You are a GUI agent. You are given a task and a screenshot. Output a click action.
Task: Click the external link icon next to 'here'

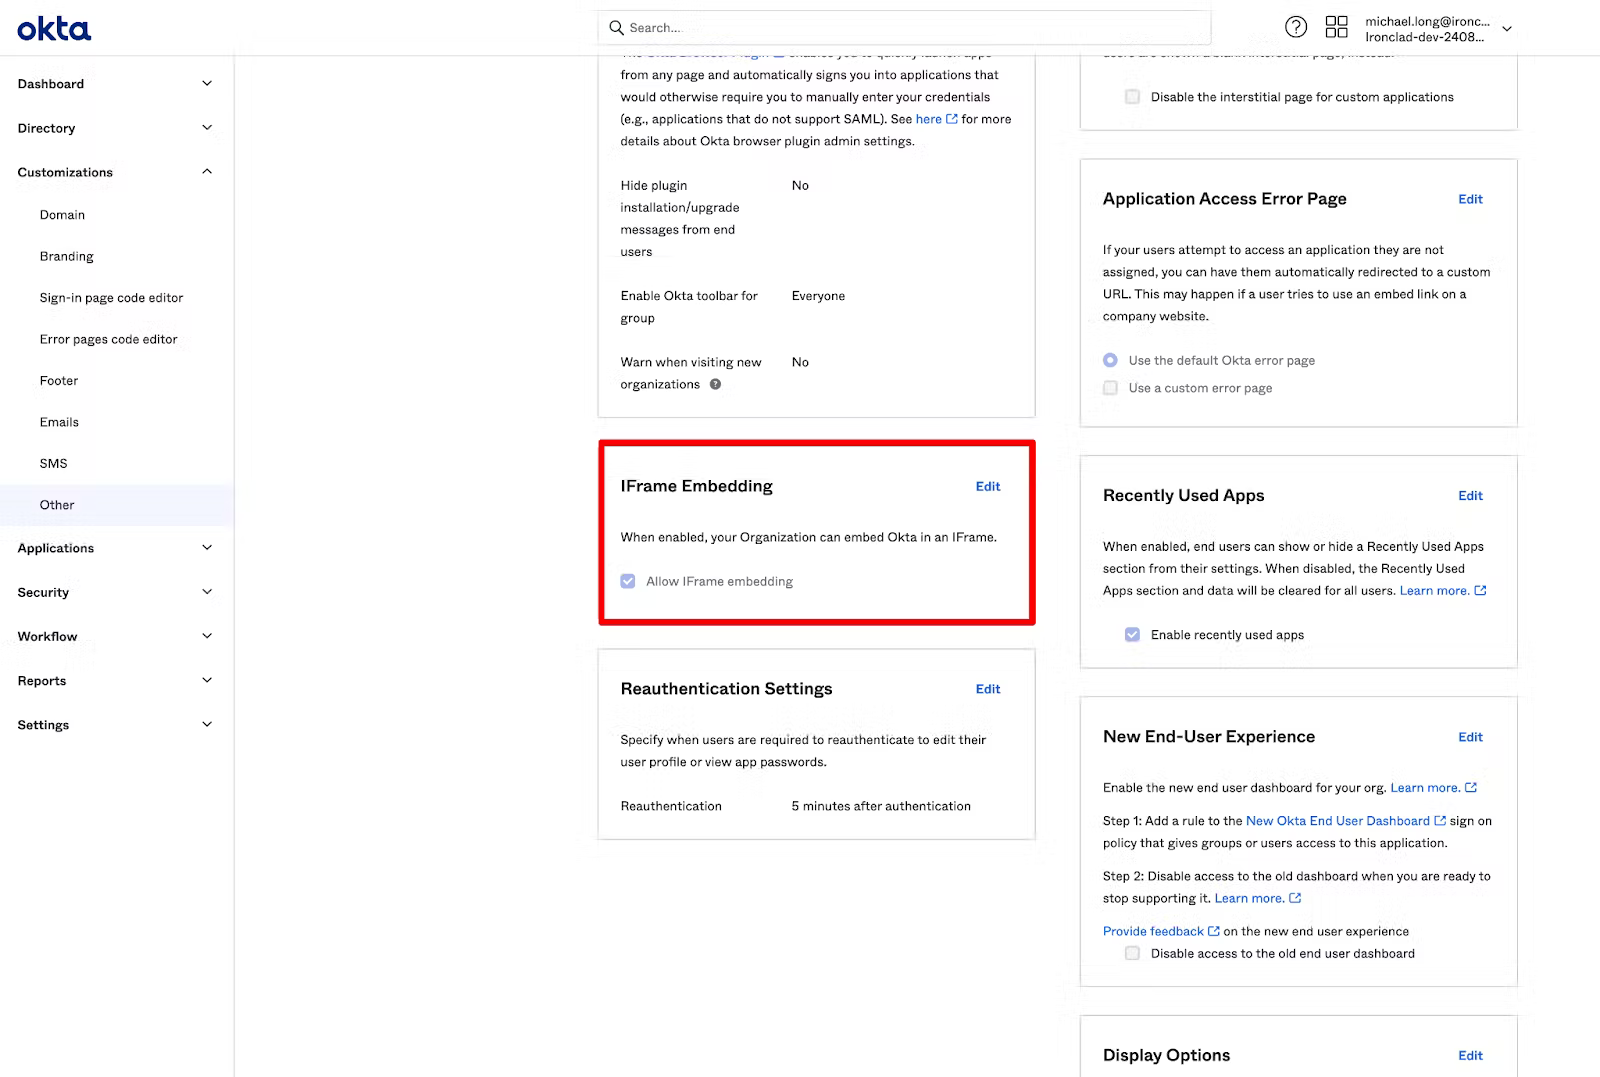coord(952,119)
